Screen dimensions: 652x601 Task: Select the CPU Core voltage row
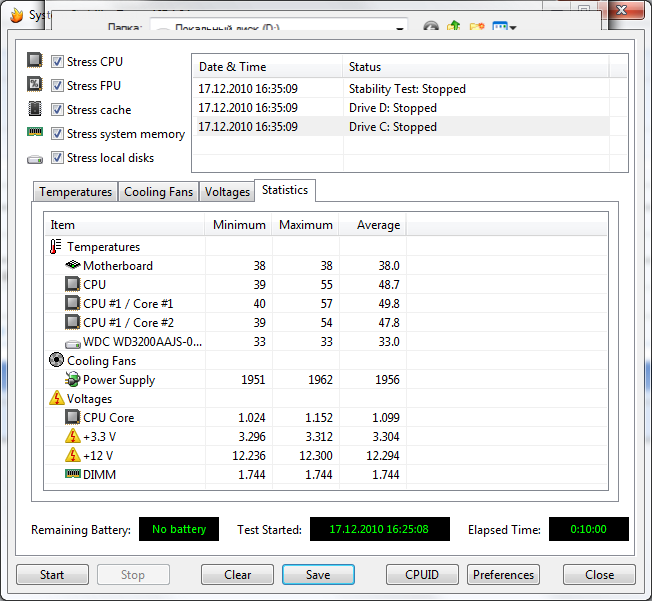click(x=226, y=417)
